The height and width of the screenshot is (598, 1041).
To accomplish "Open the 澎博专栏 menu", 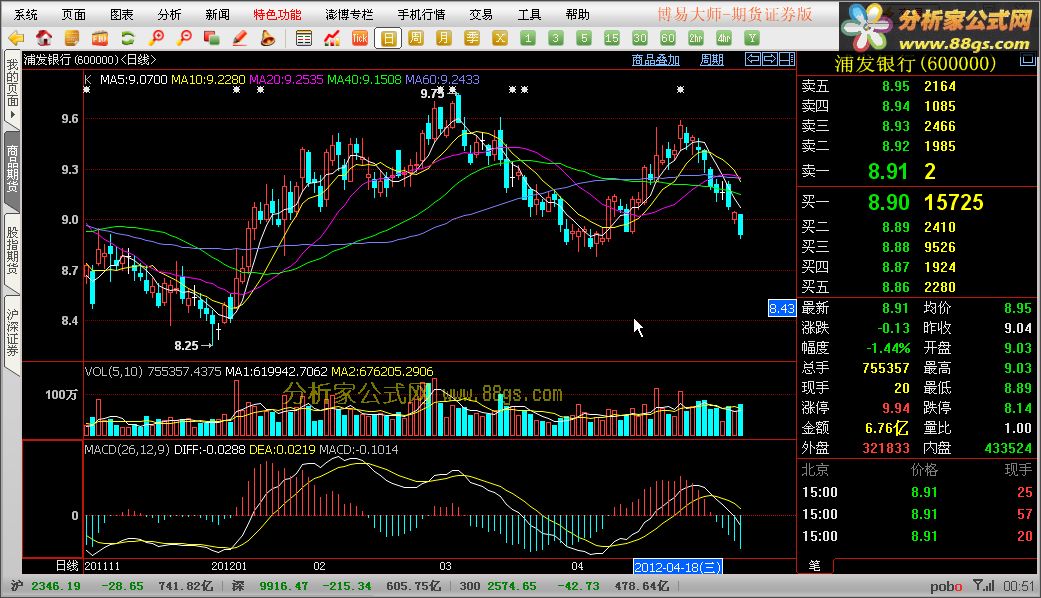I will [349, 14].
